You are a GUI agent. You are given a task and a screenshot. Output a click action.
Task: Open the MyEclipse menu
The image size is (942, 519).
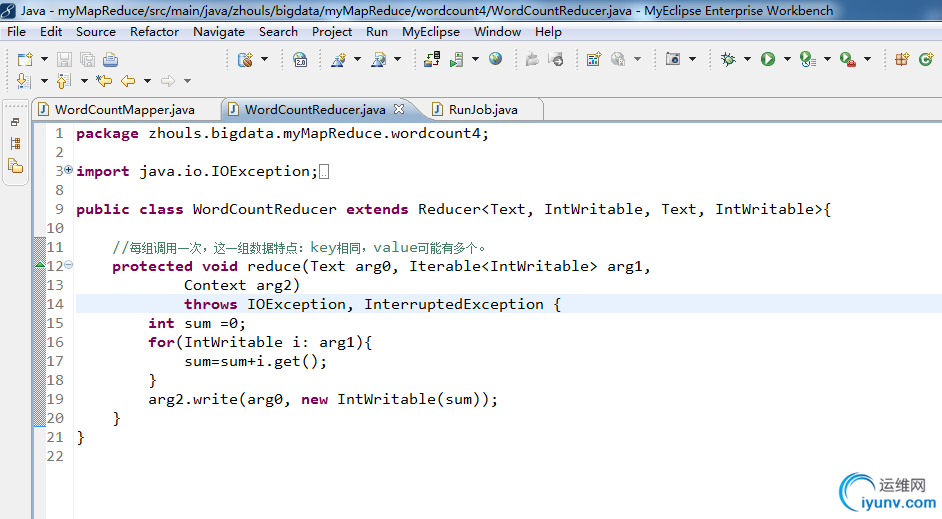431,32
